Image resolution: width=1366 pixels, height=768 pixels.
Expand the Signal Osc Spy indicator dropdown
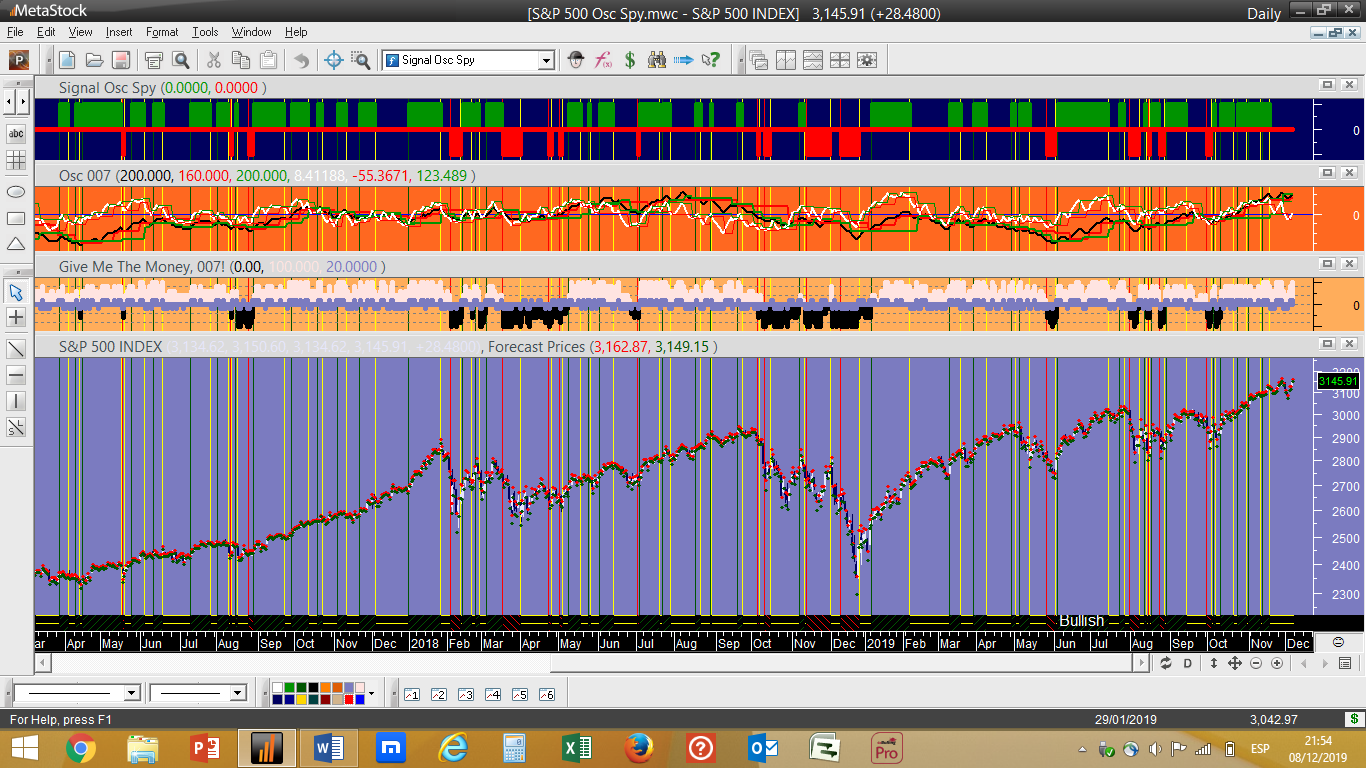pyautogui.click(x=546, y=60)
